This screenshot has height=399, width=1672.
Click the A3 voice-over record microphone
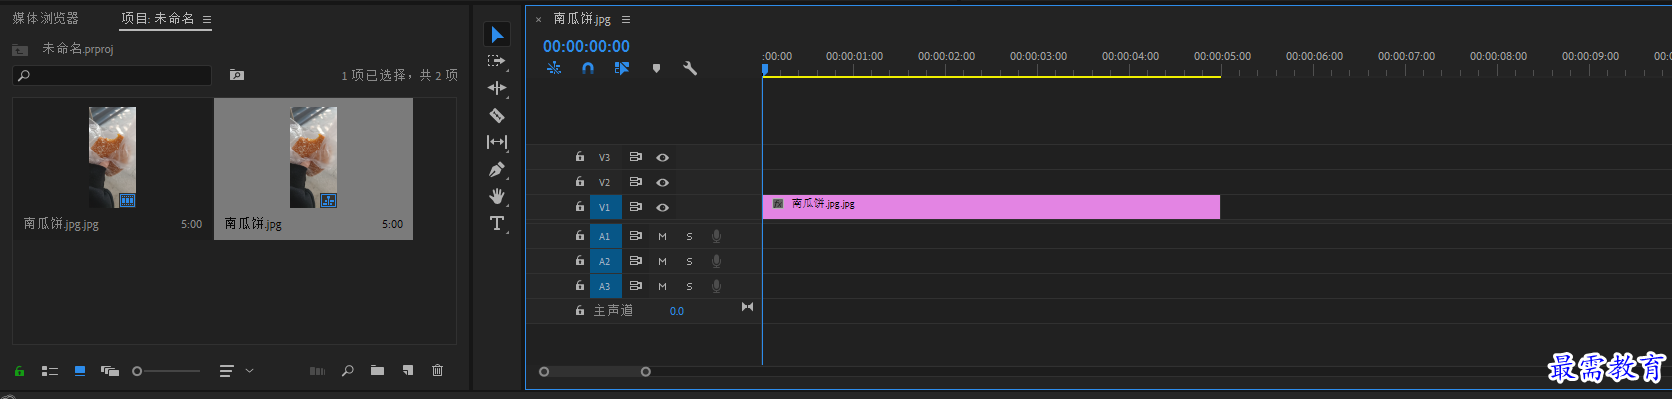(x=716, y=286)
